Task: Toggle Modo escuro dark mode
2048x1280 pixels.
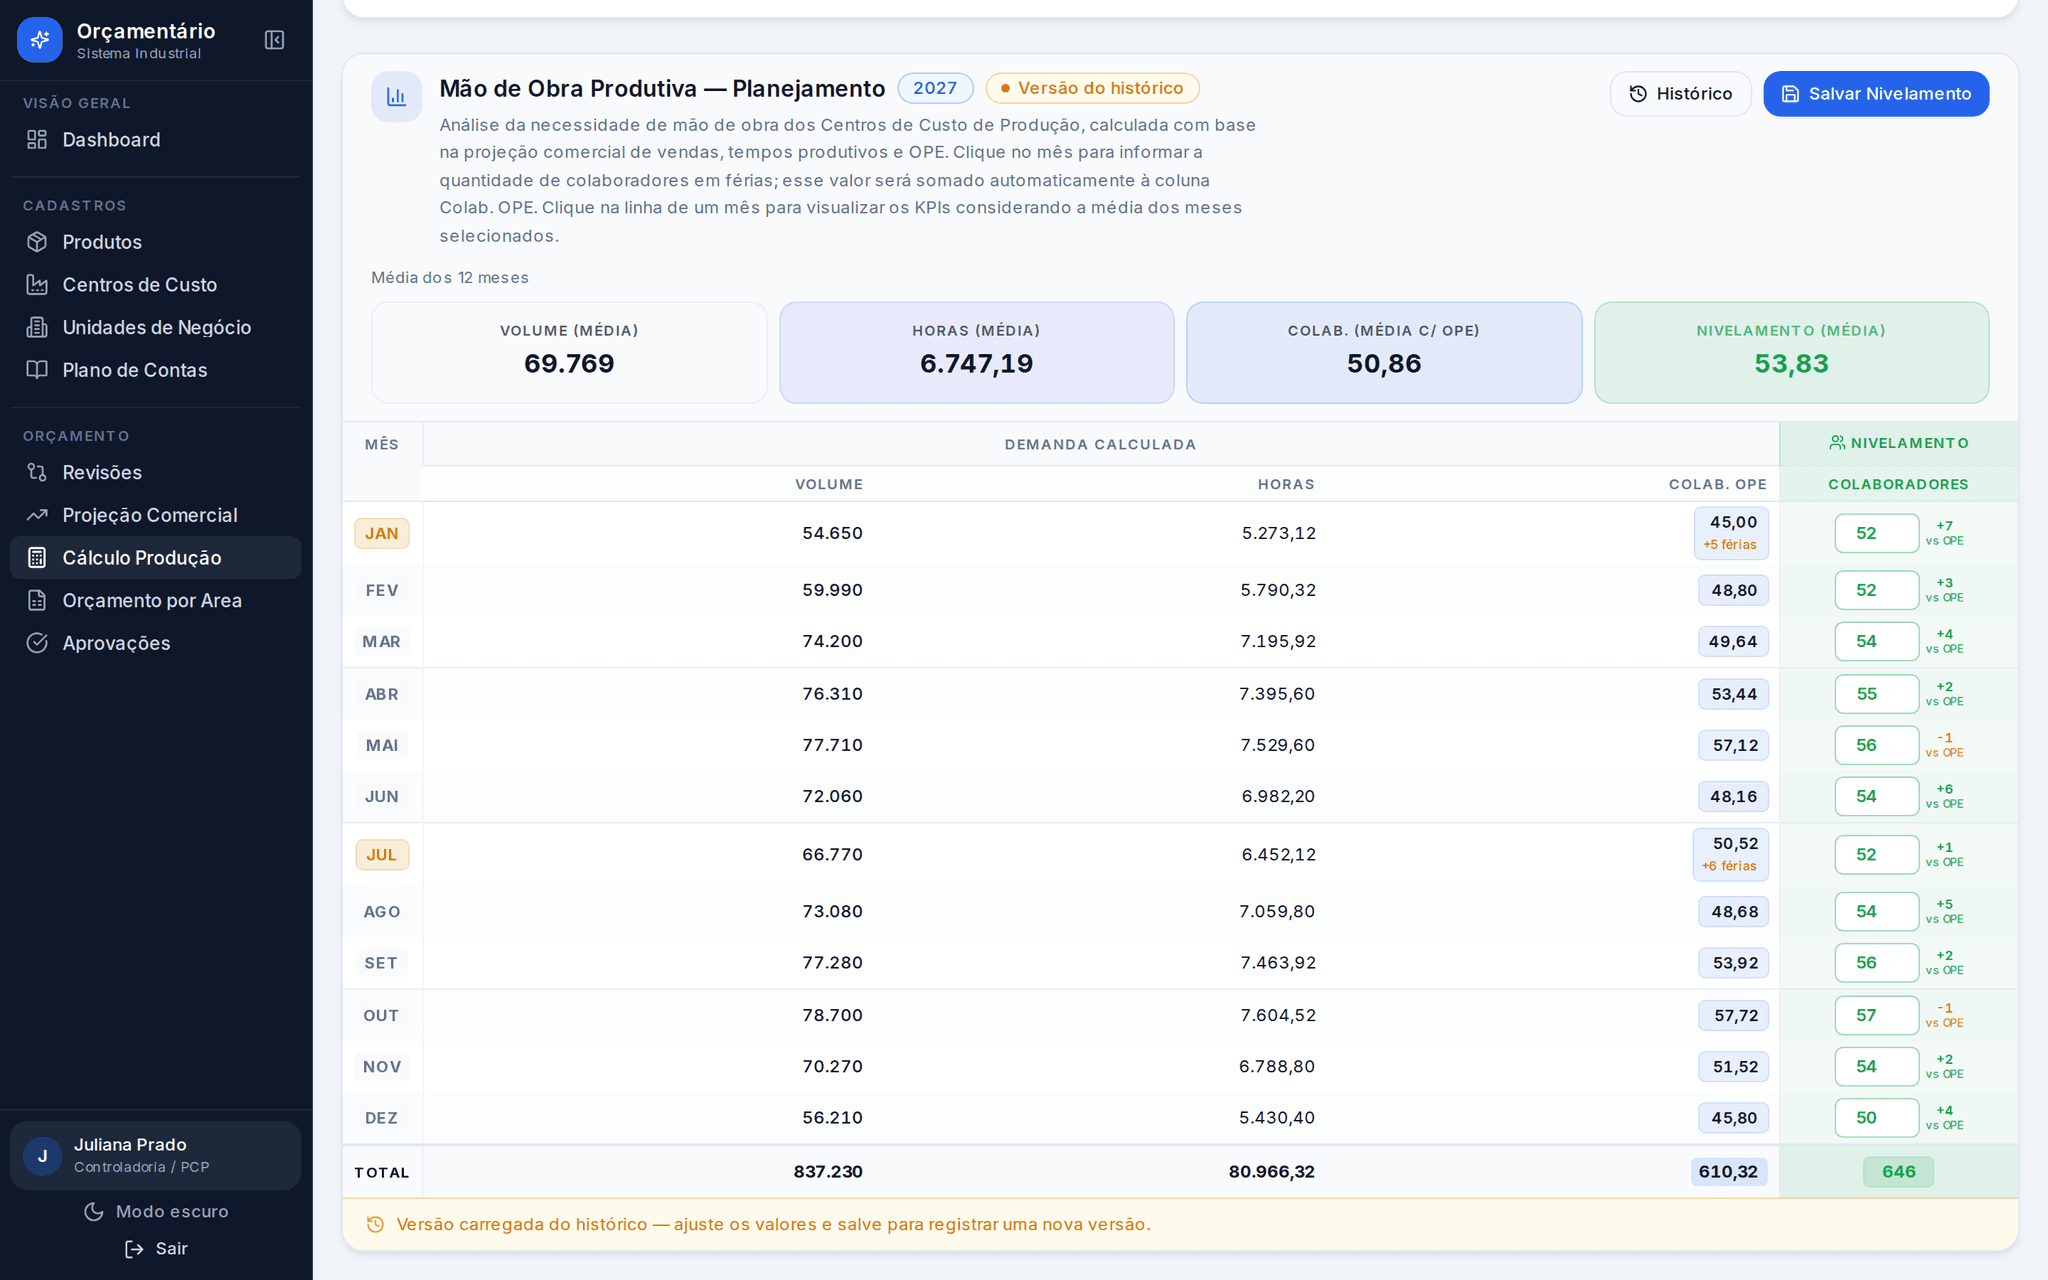Action: point(156,1211)
